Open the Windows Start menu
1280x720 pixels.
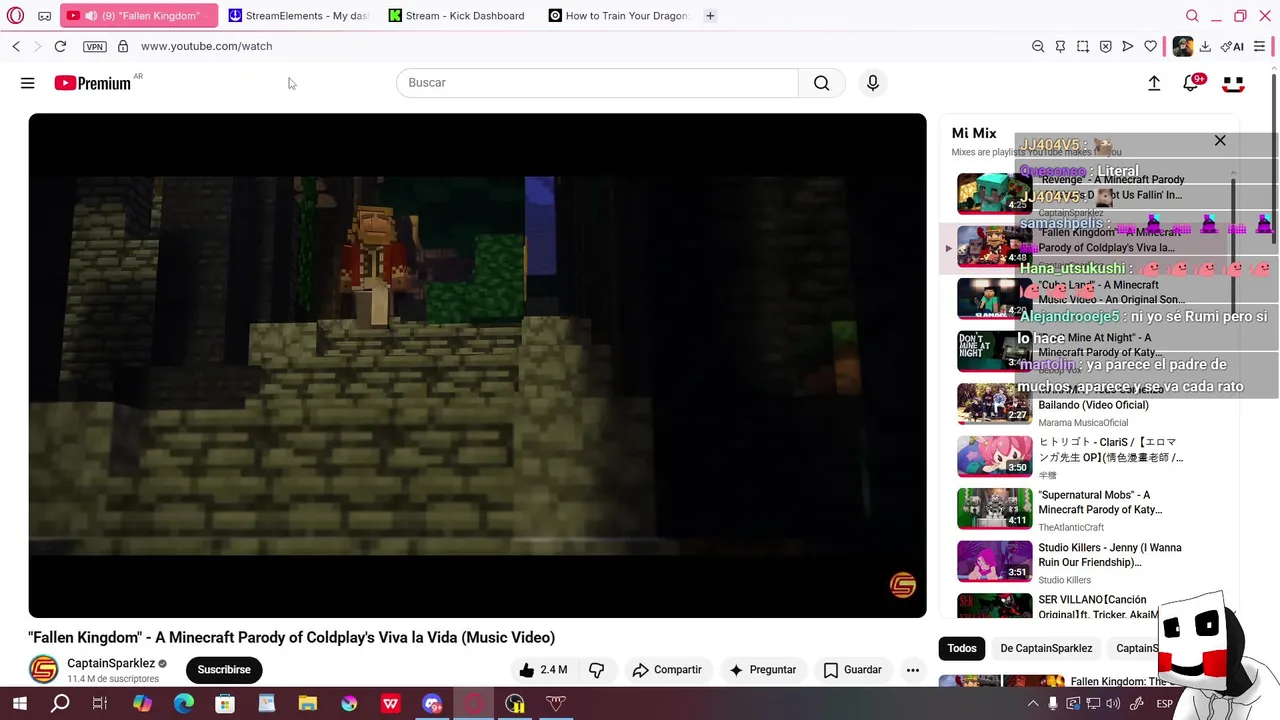coord(19,704)
